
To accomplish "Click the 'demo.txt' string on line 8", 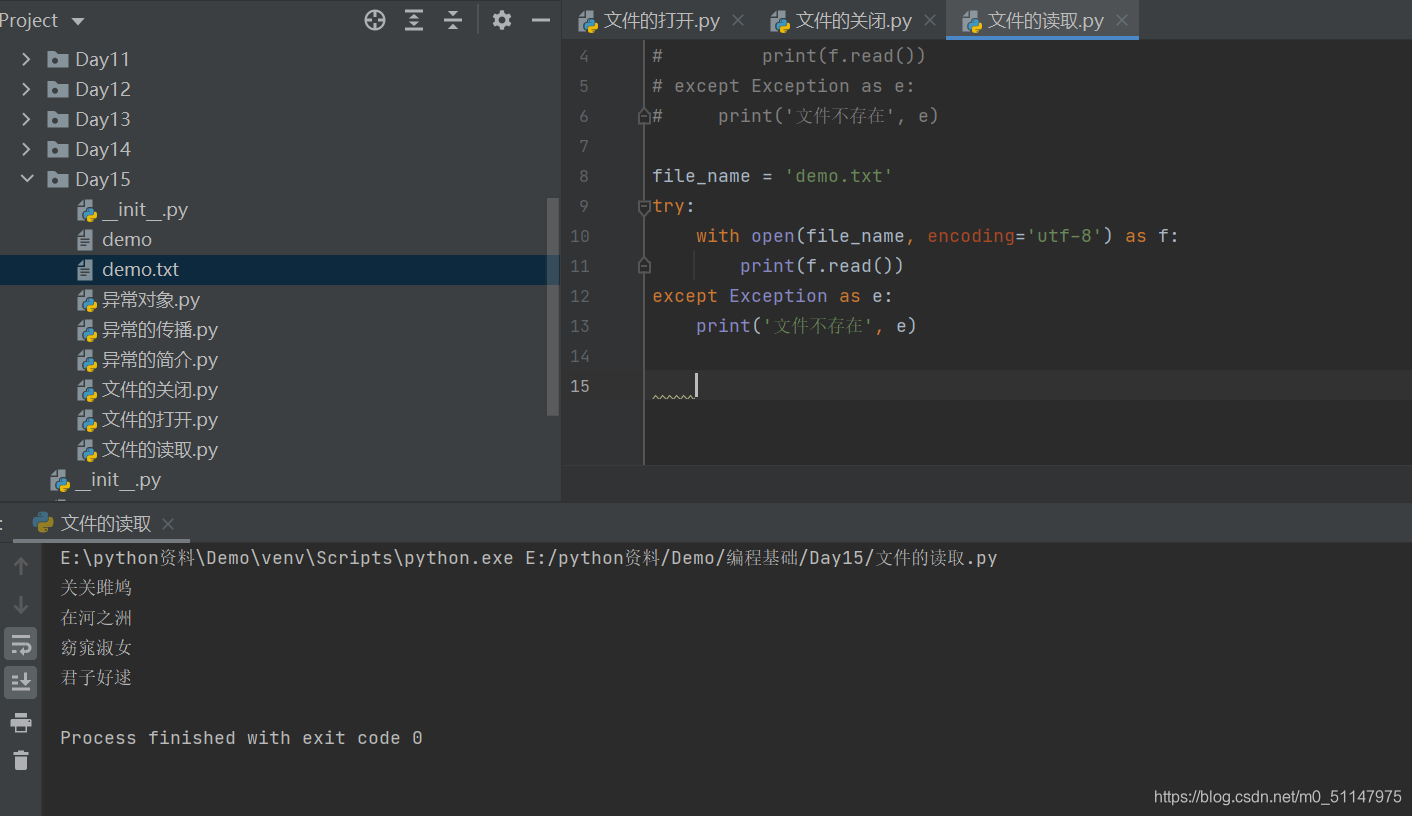I will tap(838, 176).
